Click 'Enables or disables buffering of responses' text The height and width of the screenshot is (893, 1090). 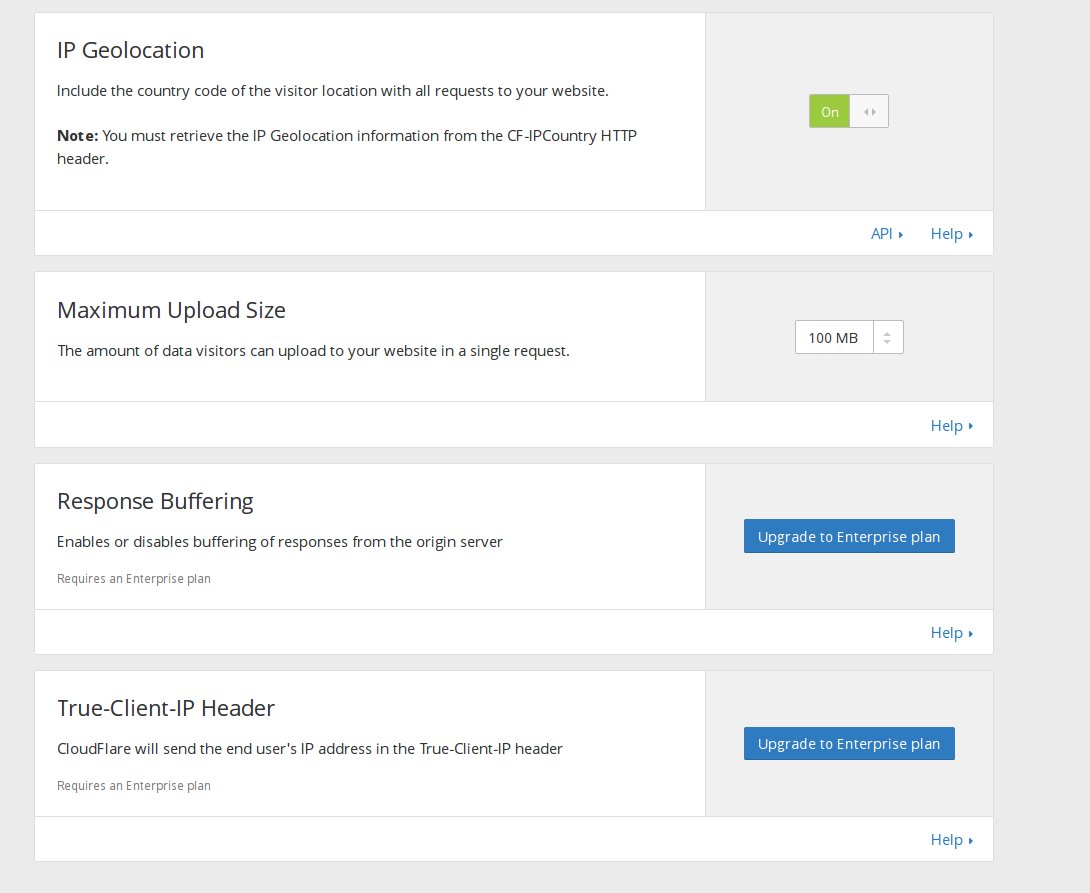coord(279,542)
